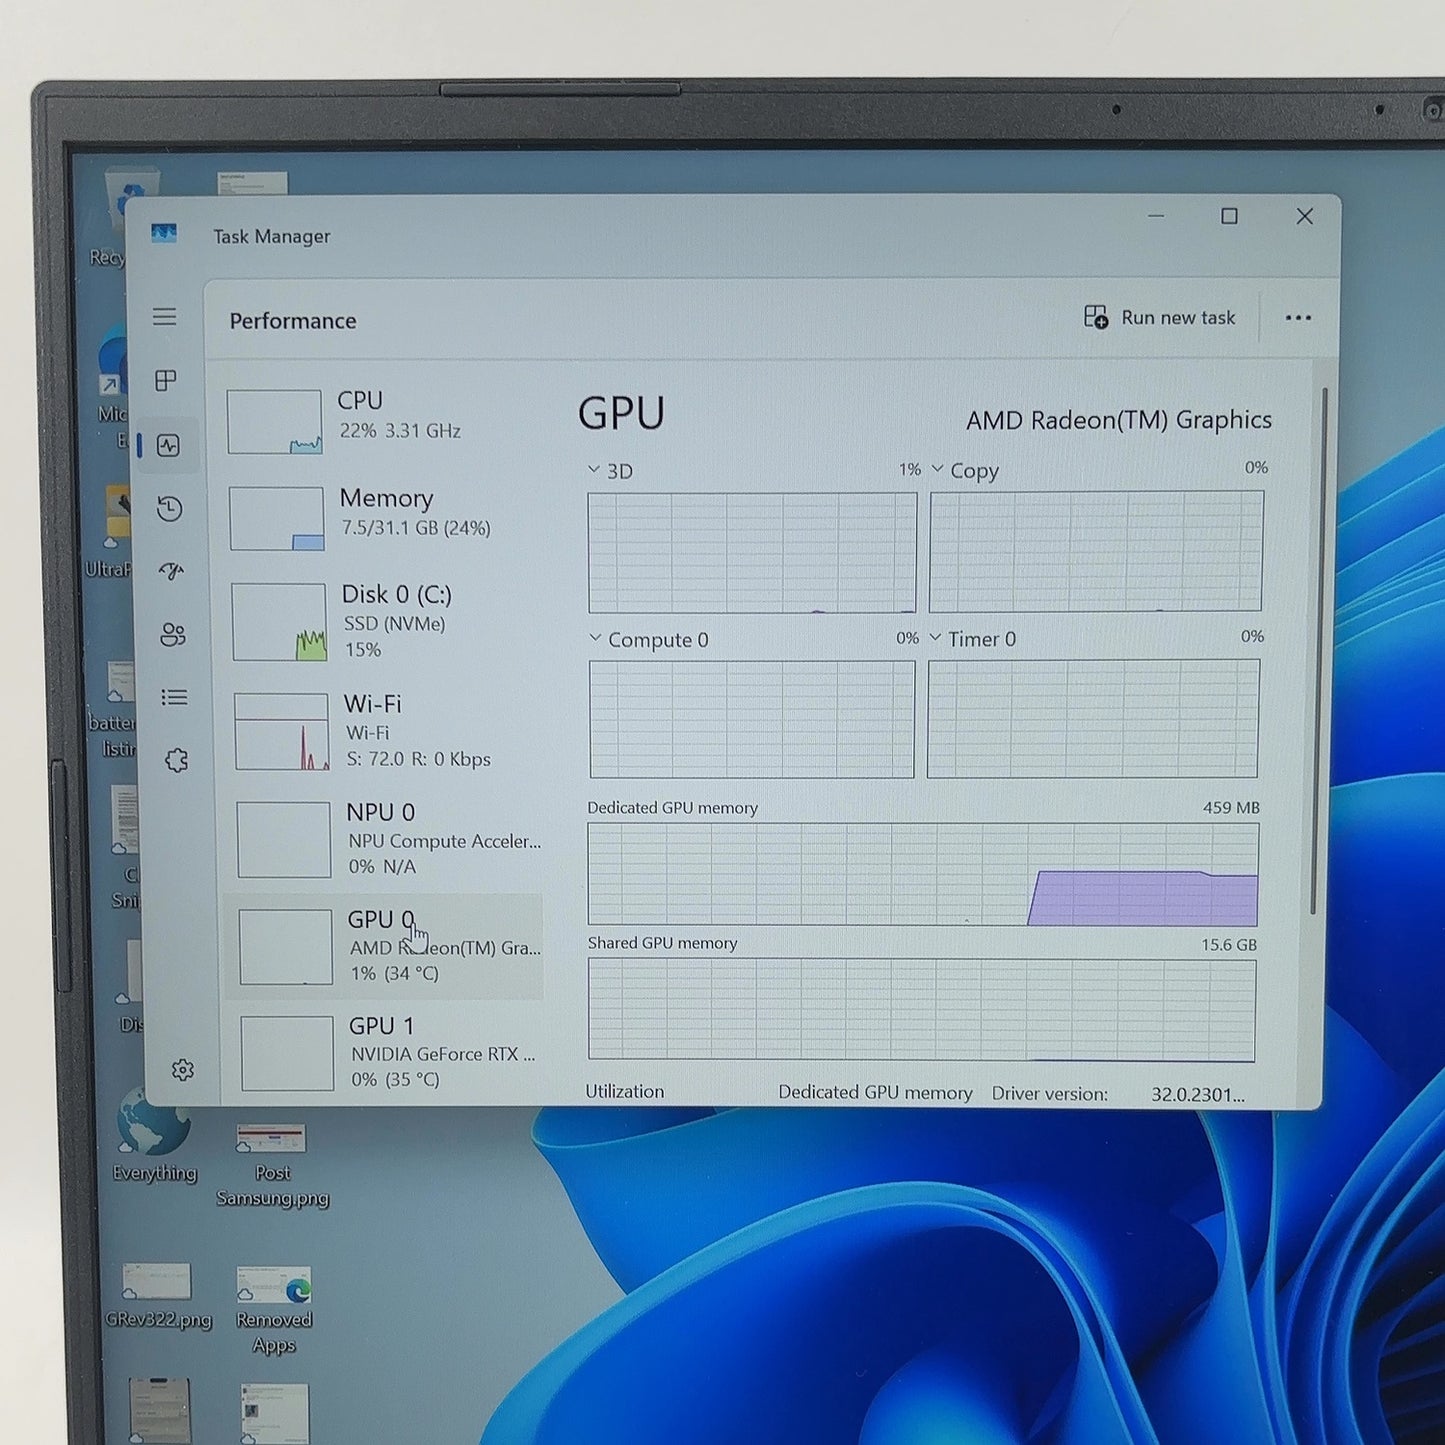
Task: Select the Memory performance entry
Action: [x=384, y=518]
